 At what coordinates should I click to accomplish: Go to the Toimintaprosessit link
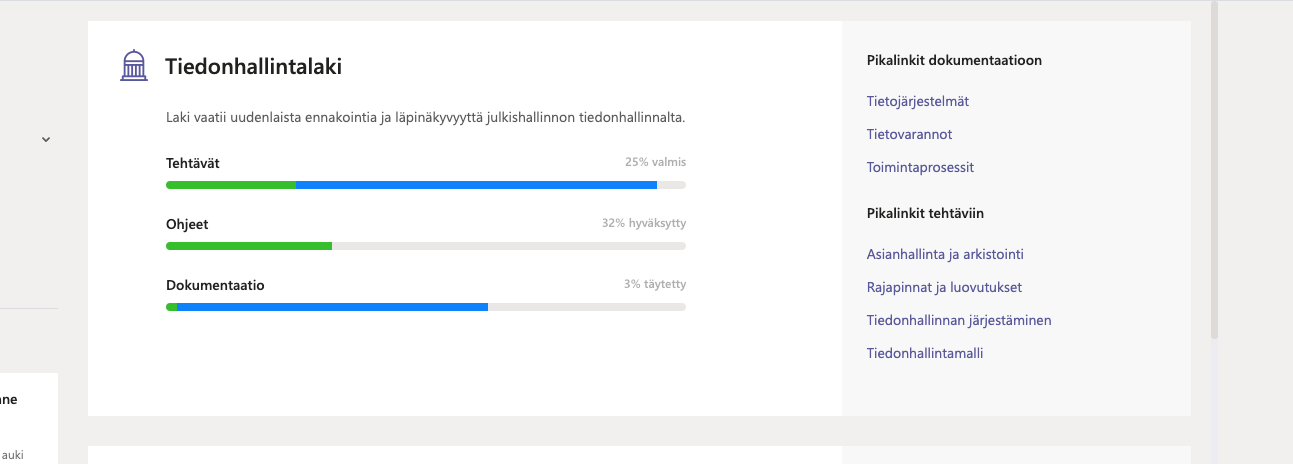(920, 167)
